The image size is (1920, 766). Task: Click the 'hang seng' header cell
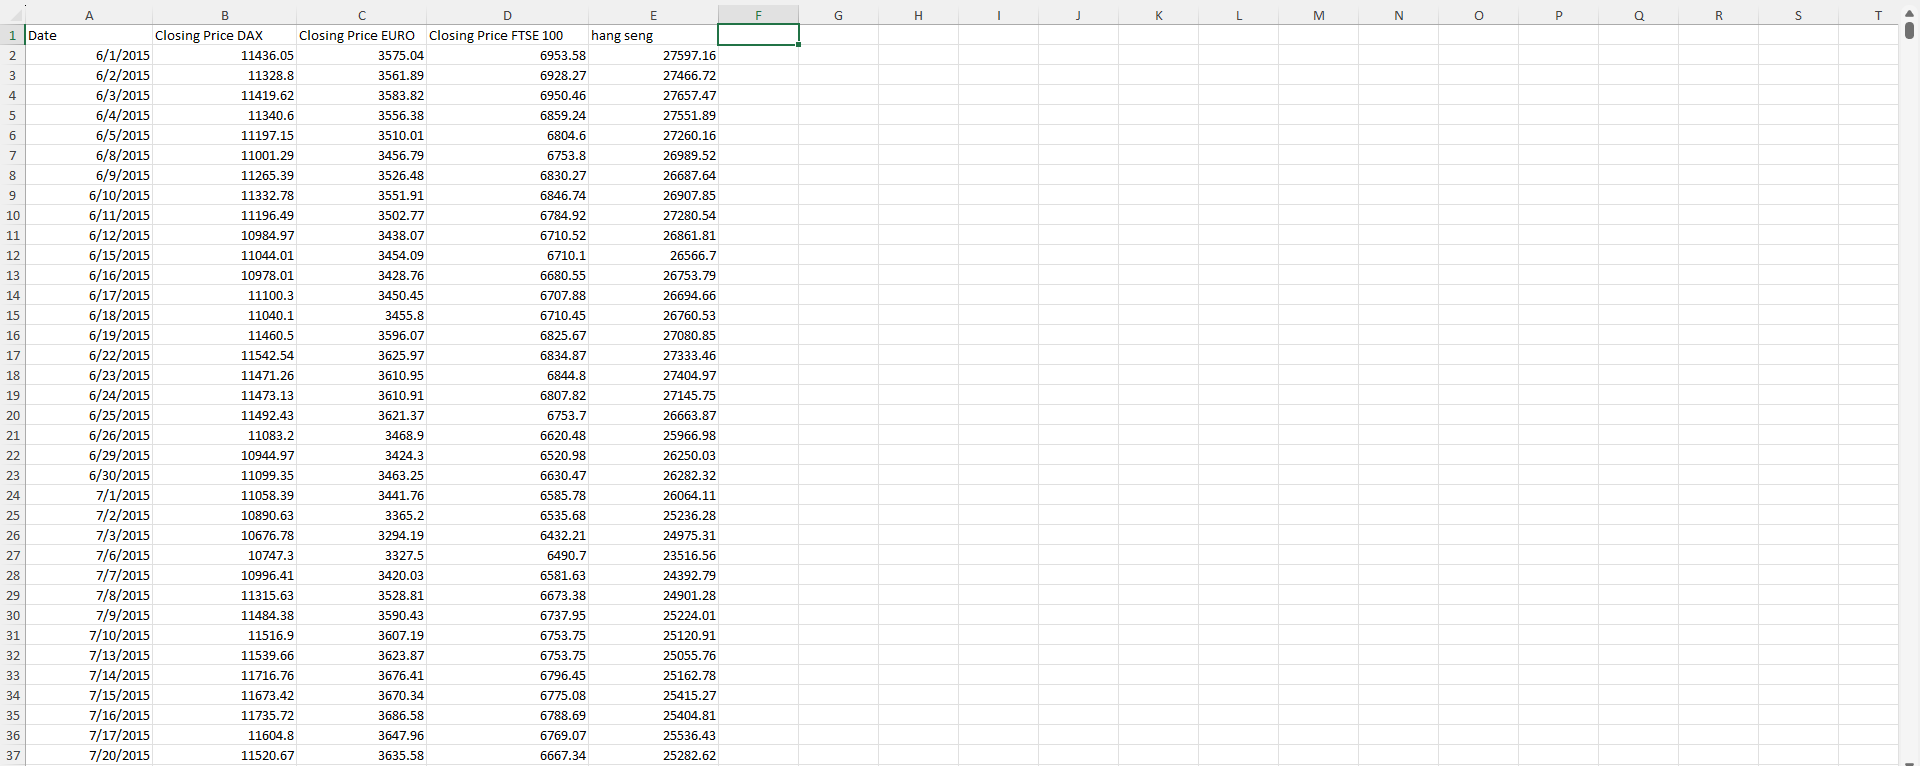(653, 35)
